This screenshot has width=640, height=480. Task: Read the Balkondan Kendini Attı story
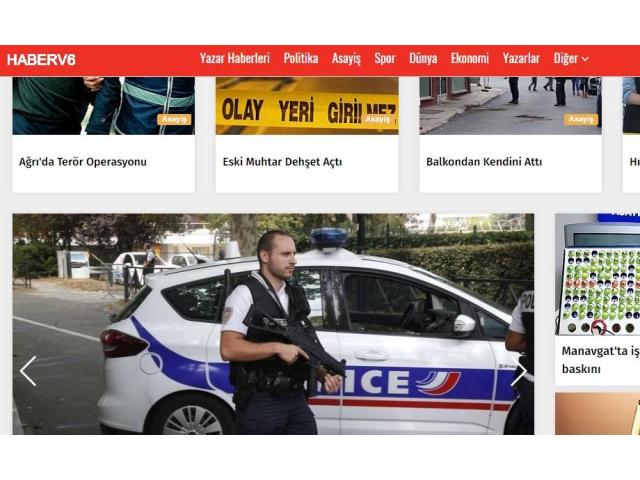[484, 162]
